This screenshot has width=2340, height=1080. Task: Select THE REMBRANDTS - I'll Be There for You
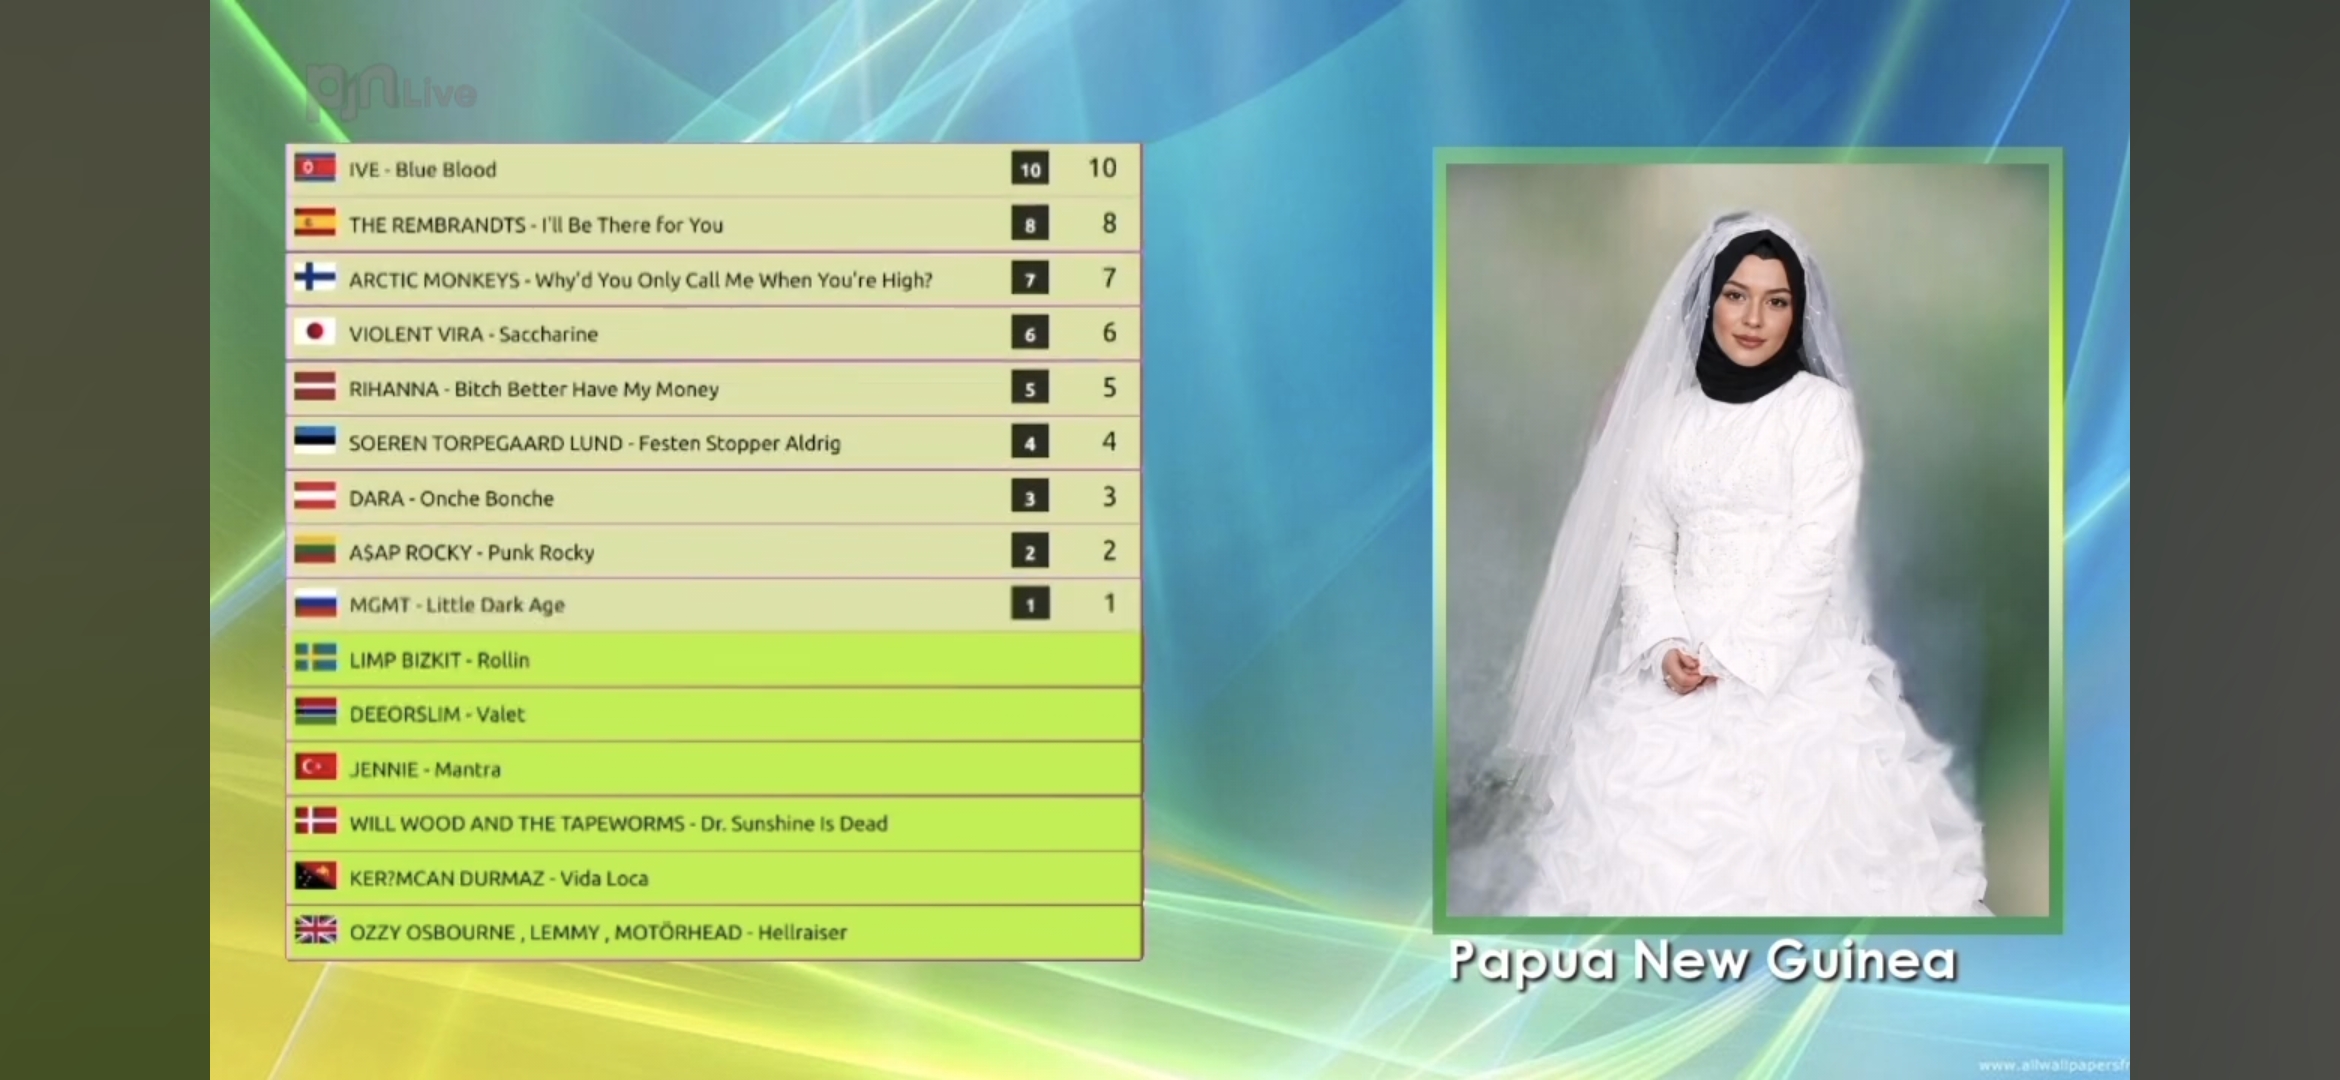pyautogui.click(x=536, y=225)
